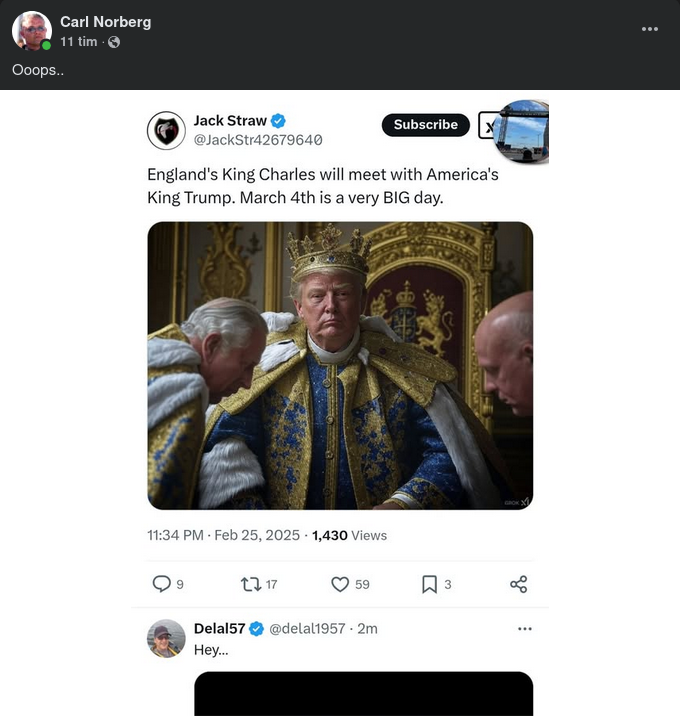The height and width of the screenshot is (716, 680).
Task: Like the tweet with heart icon
Action: (340, 584)
